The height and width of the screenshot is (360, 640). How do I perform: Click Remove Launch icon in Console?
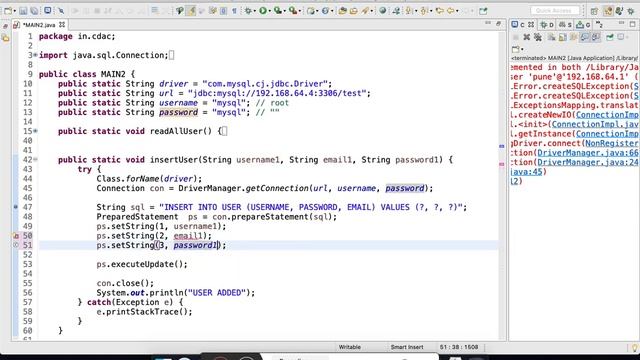(527, 37)
